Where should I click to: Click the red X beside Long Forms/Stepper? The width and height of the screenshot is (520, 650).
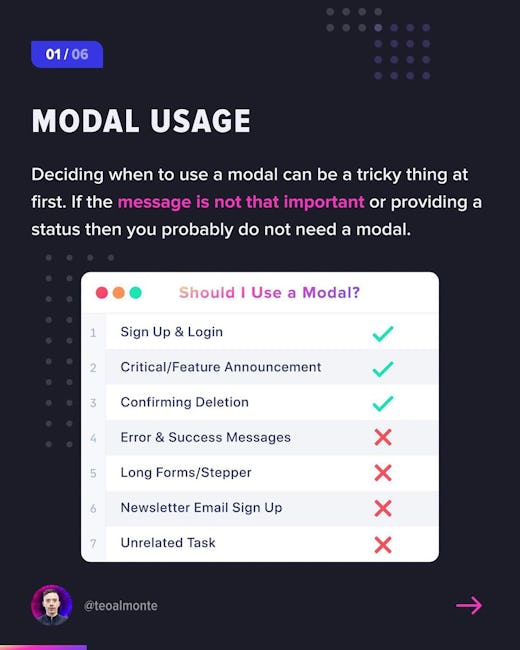tap(383, 473)
